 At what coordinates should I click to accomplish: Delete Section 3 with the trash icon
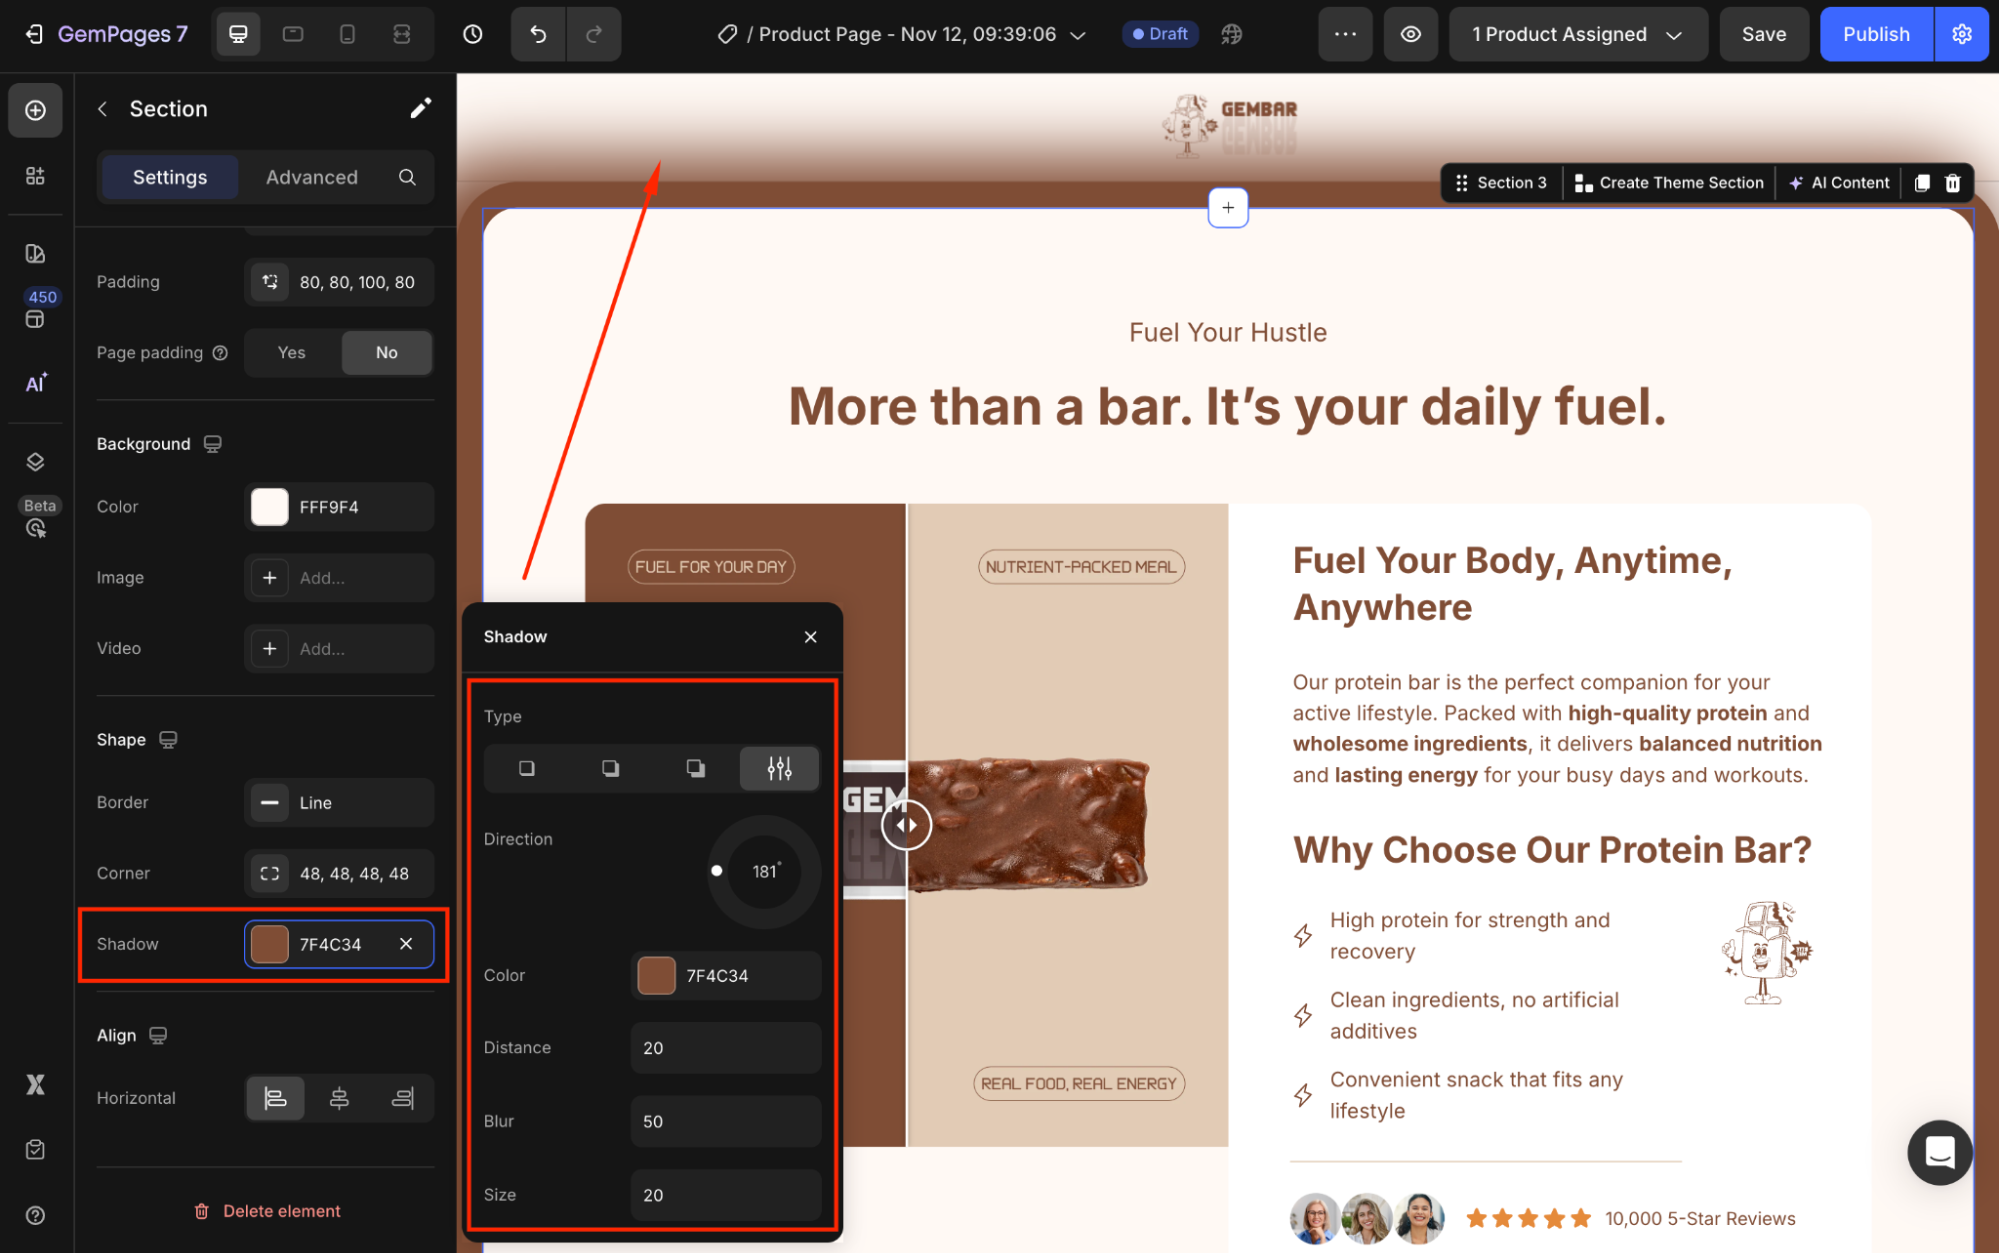(1952, 183)
